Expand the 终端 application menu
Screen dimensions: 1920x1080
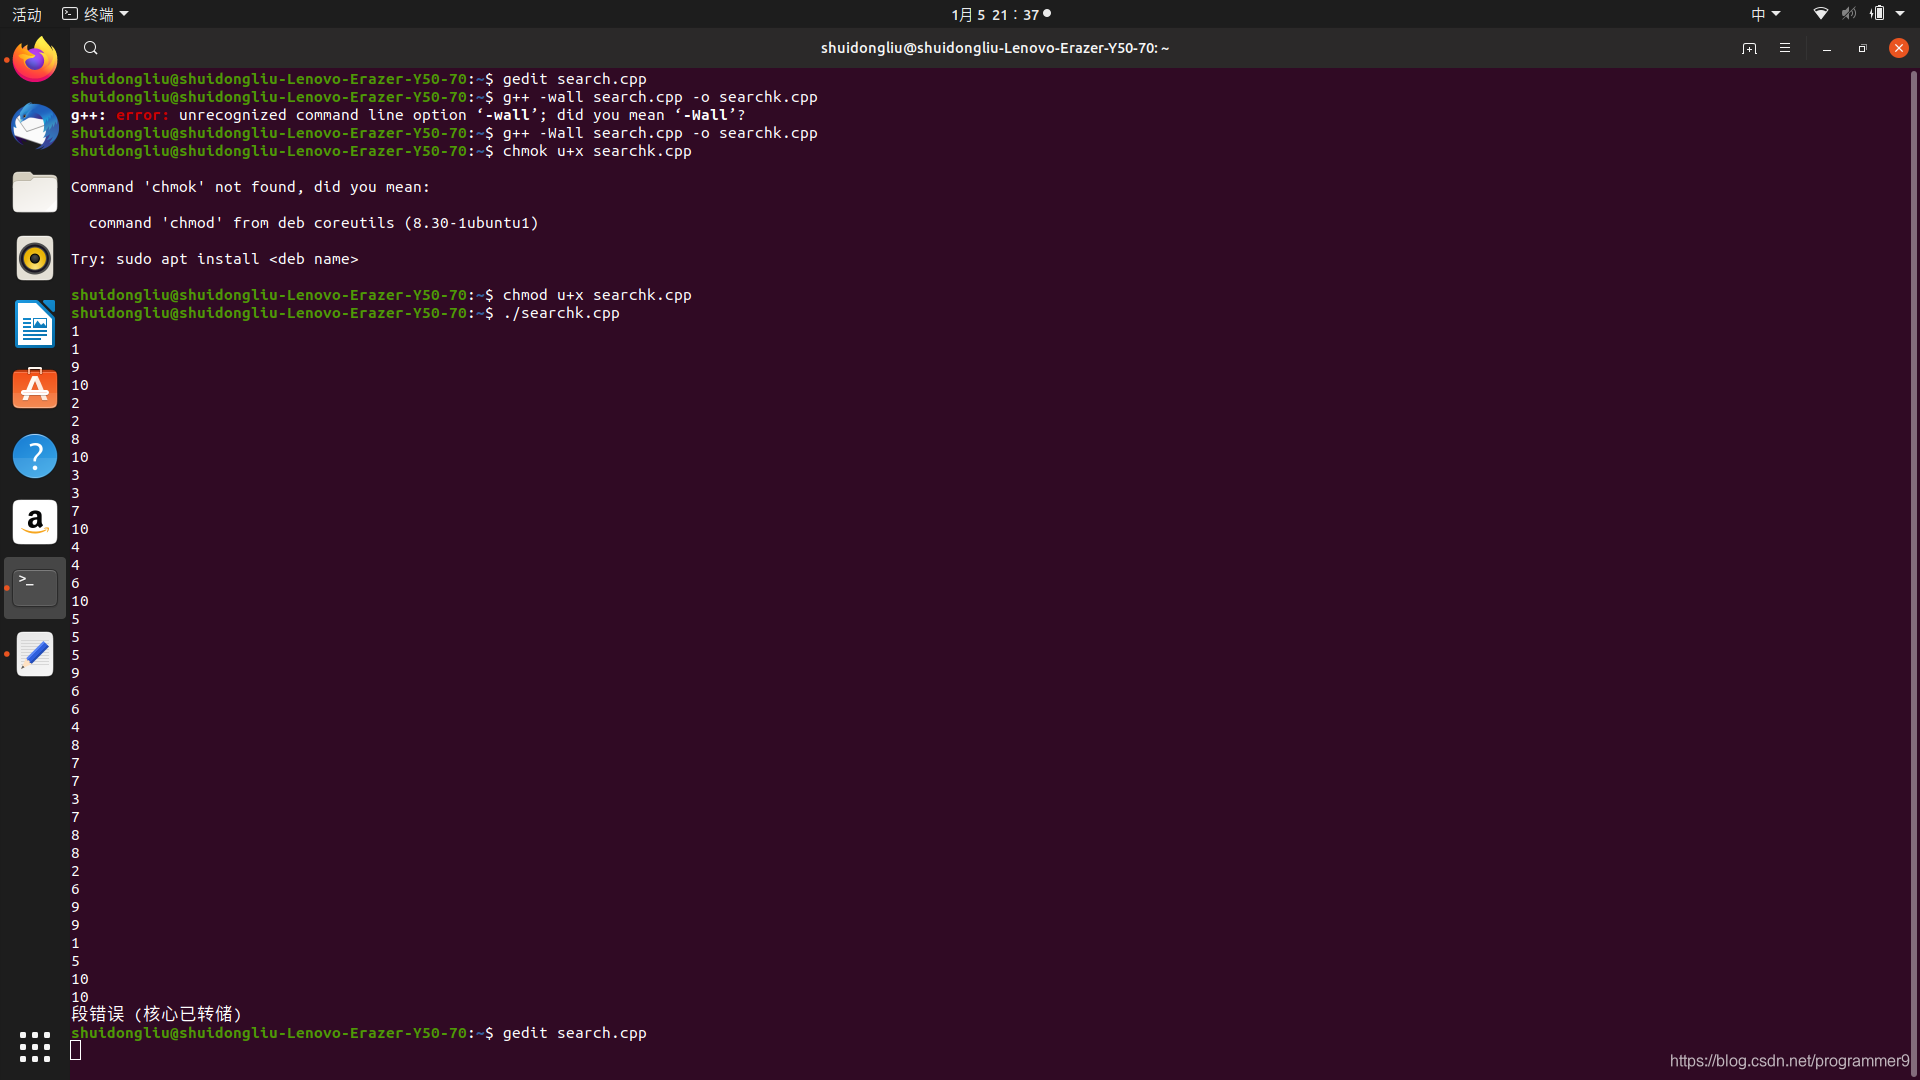pos(96,14)
